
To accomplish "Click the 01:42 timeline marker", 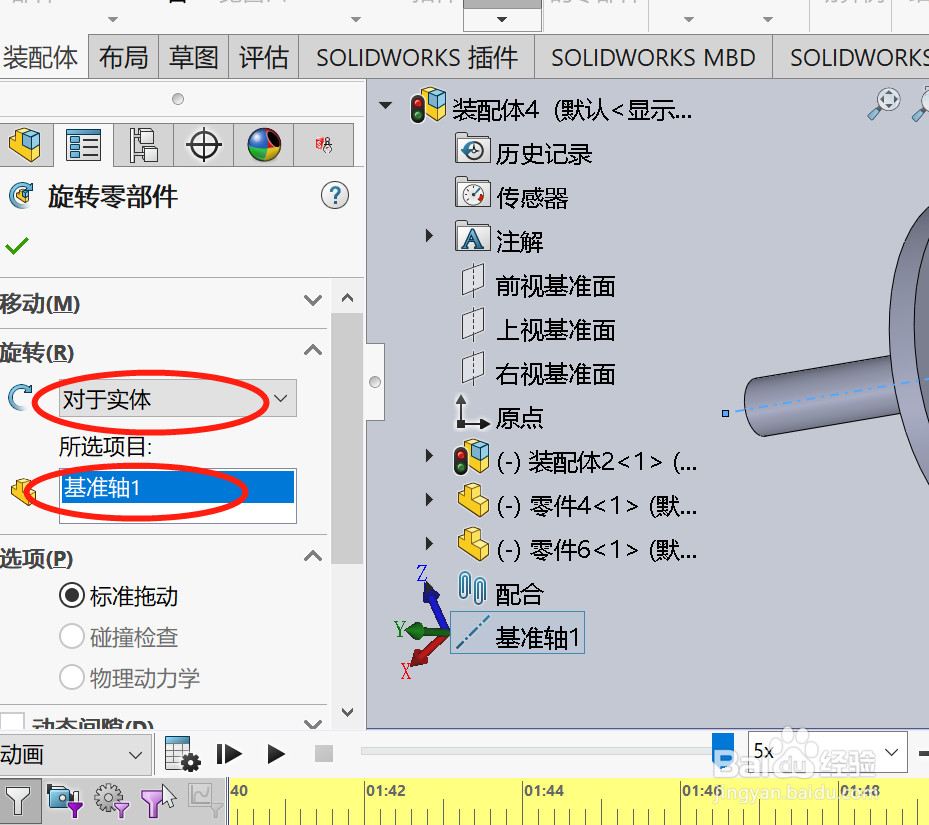I will (386, 791).
